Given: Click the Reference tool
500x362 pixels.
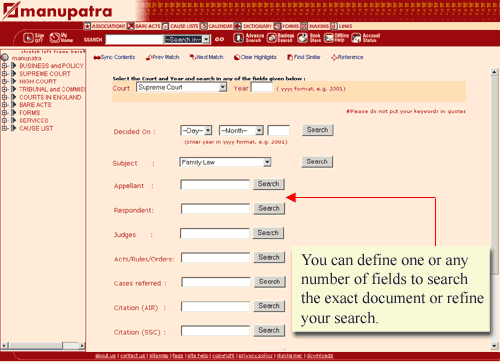Looking at the screenshot, I should point(347,57).
